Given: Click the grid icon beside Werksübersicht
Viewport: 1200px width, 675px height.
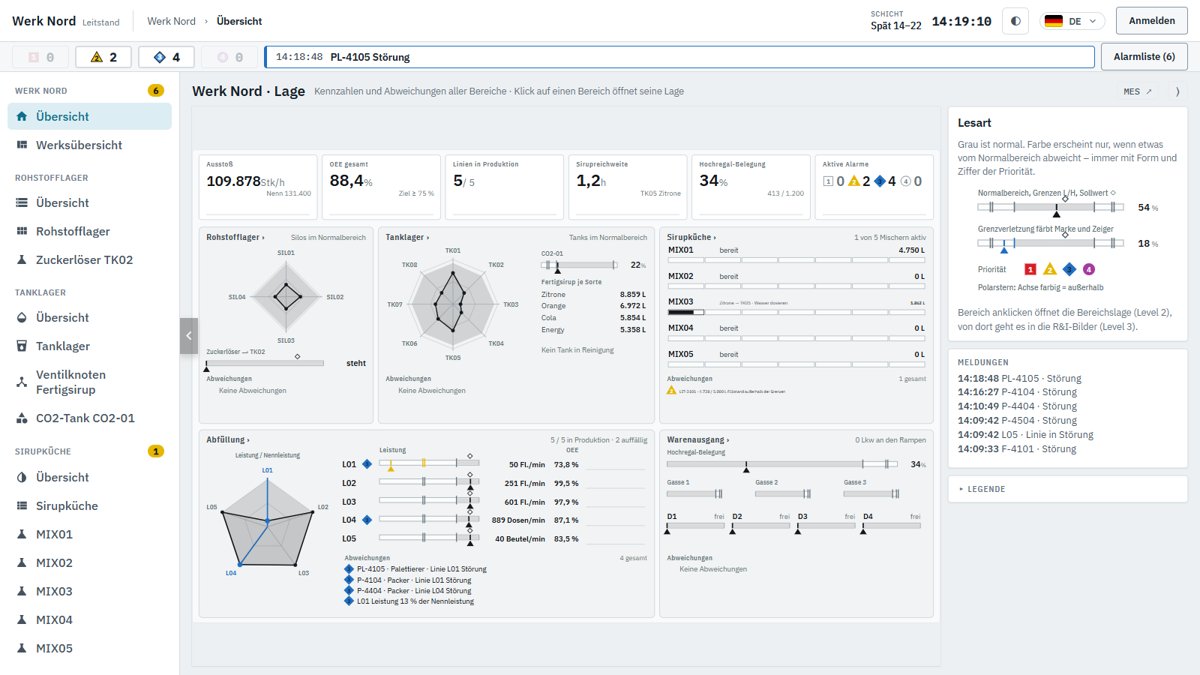Looking at the screenshot, I should coord(22,145).
